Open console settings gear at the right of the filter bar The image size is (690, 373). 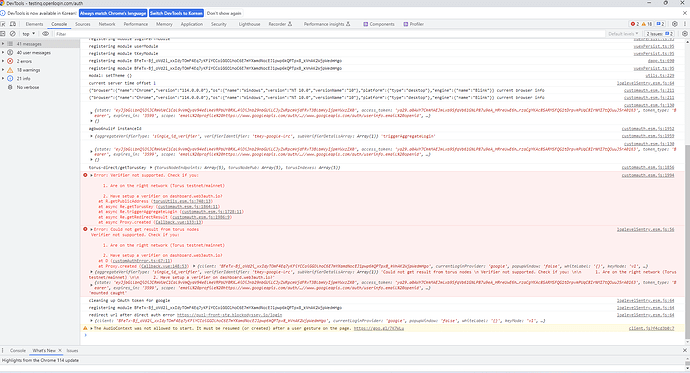click(684, 34)
